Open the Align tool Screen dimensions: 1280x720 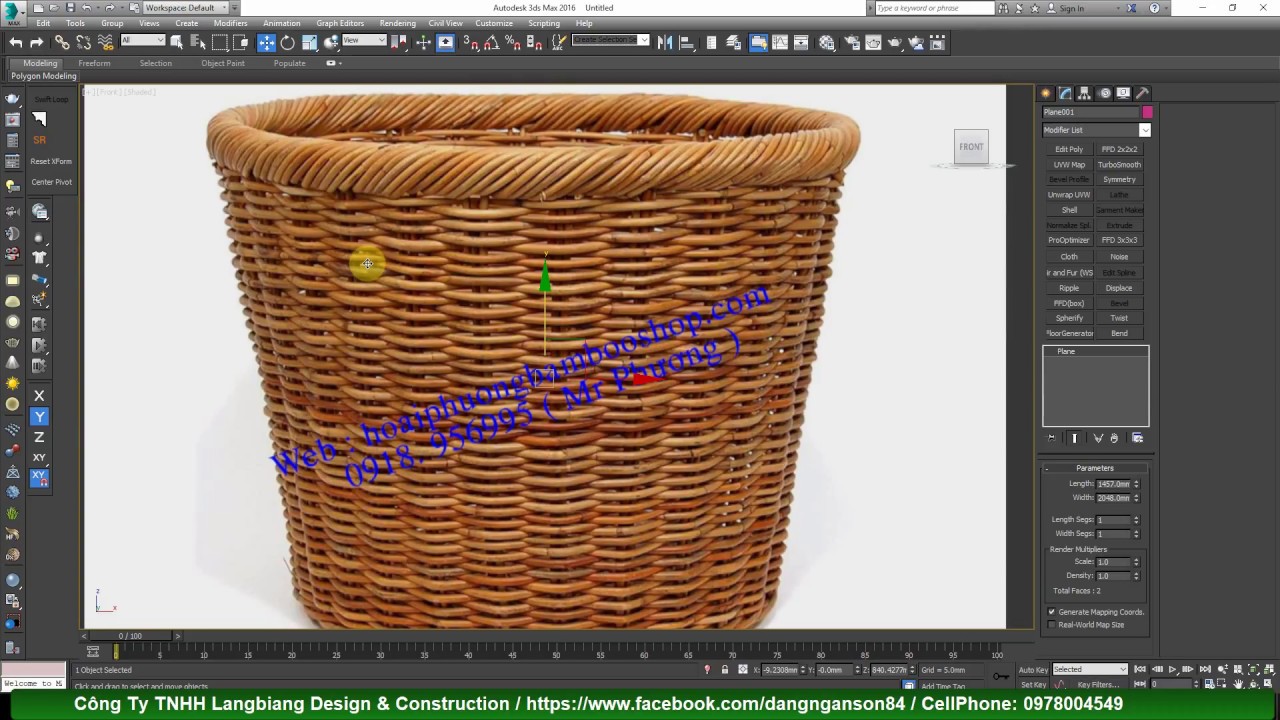pos(687,42)
